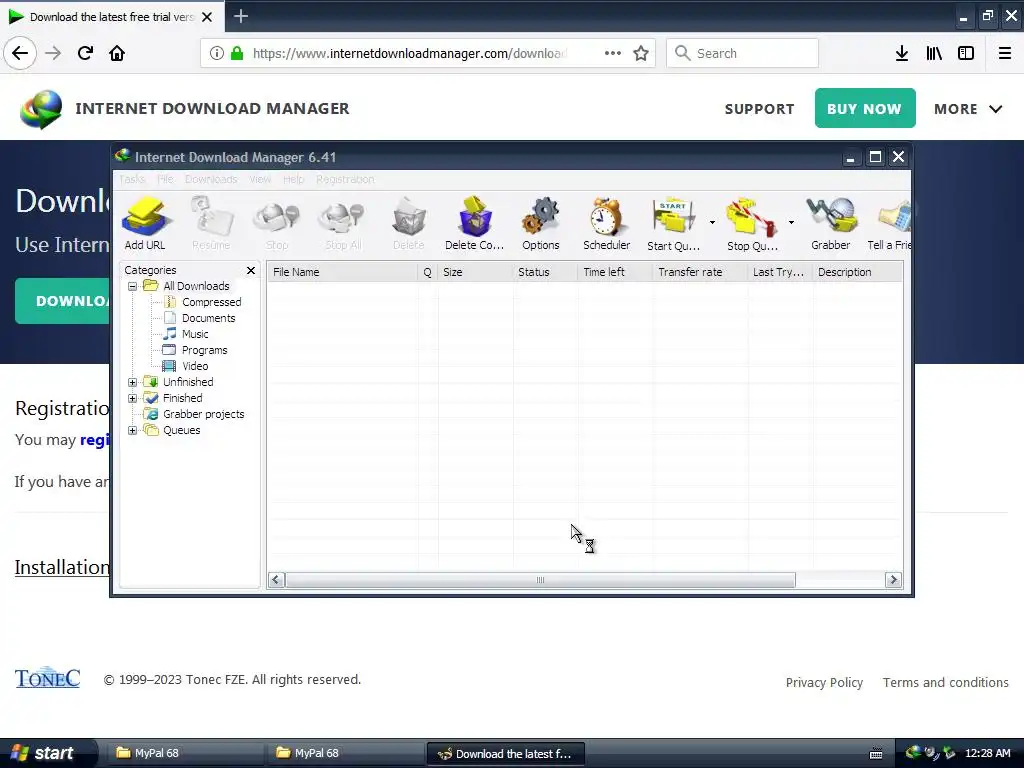Open the Downloads menu
This screenshot has width=1024, height=768.
[211, 179]
